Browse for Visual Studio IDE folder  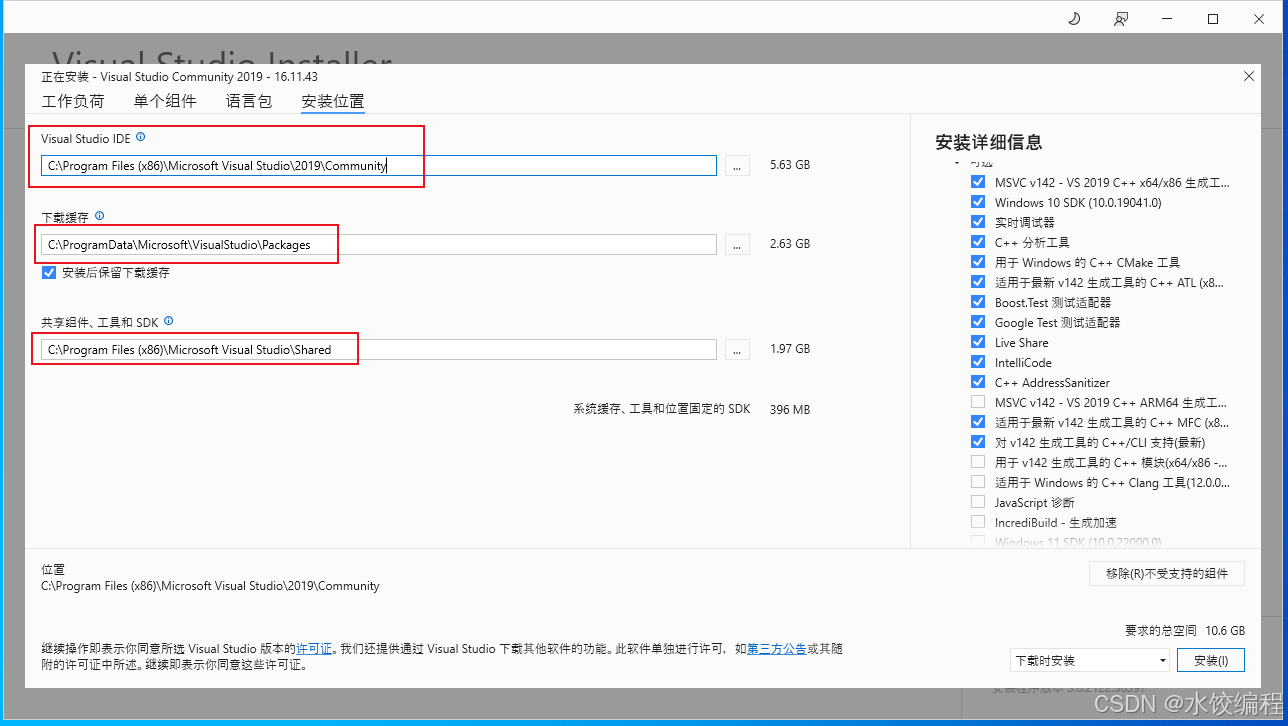[x=737, y=166]
